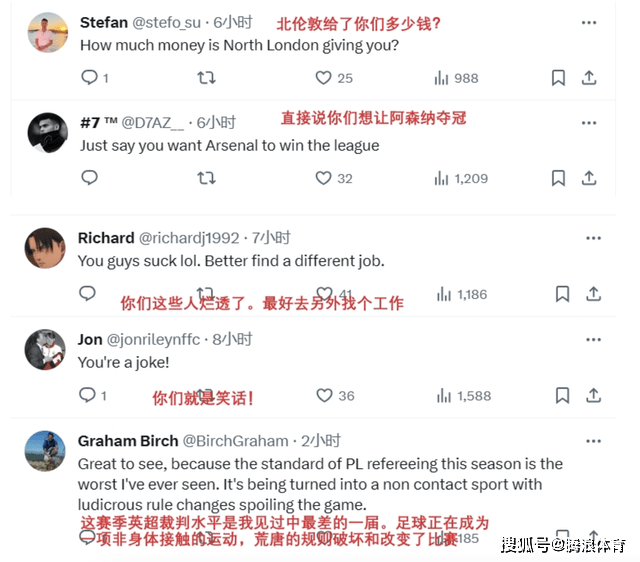The height and width of the screenshot is (562, 640).
Task: Open Richard's profile via @richardj1992 handle
Action: [x=189, y=238]
